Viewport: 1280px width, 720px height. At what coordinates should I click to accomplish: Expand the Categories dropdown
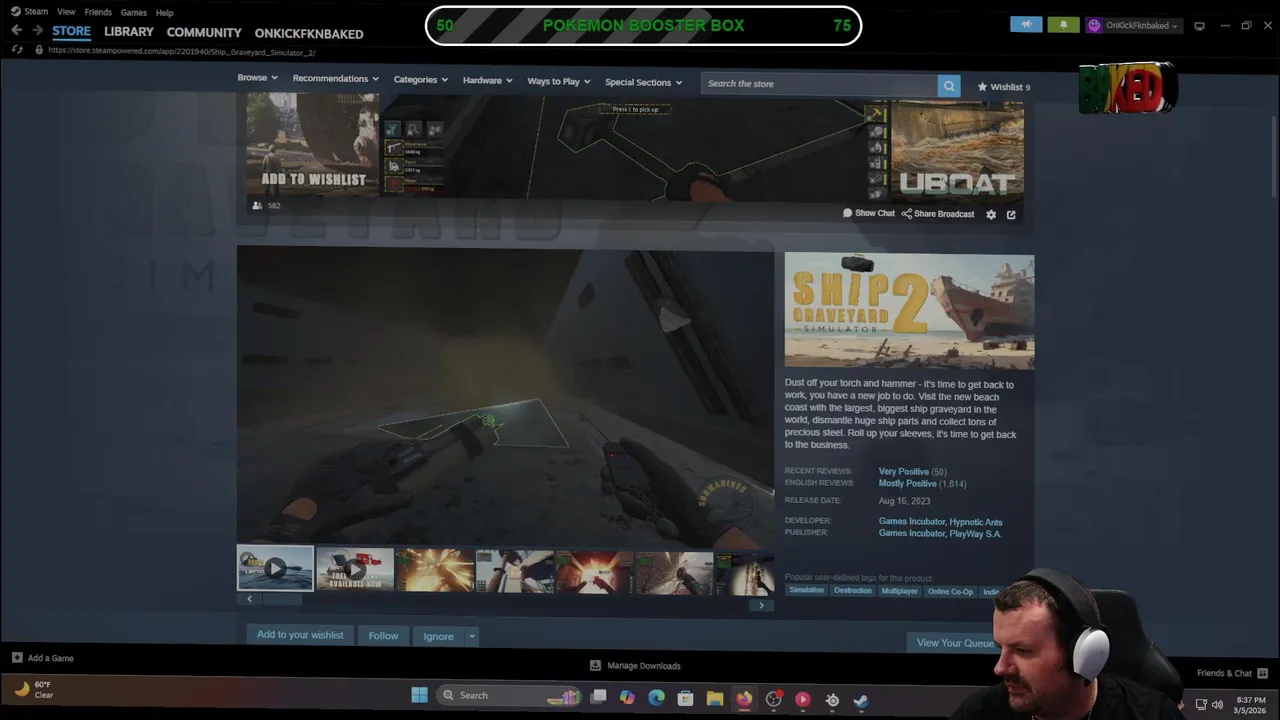click(420, 80)
